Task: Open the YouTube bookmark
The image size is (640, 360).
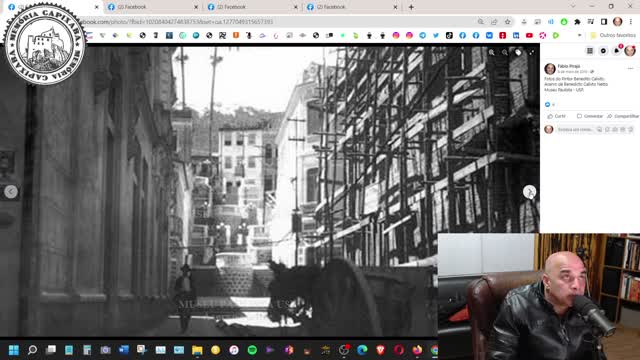Action: pos(529,36)
